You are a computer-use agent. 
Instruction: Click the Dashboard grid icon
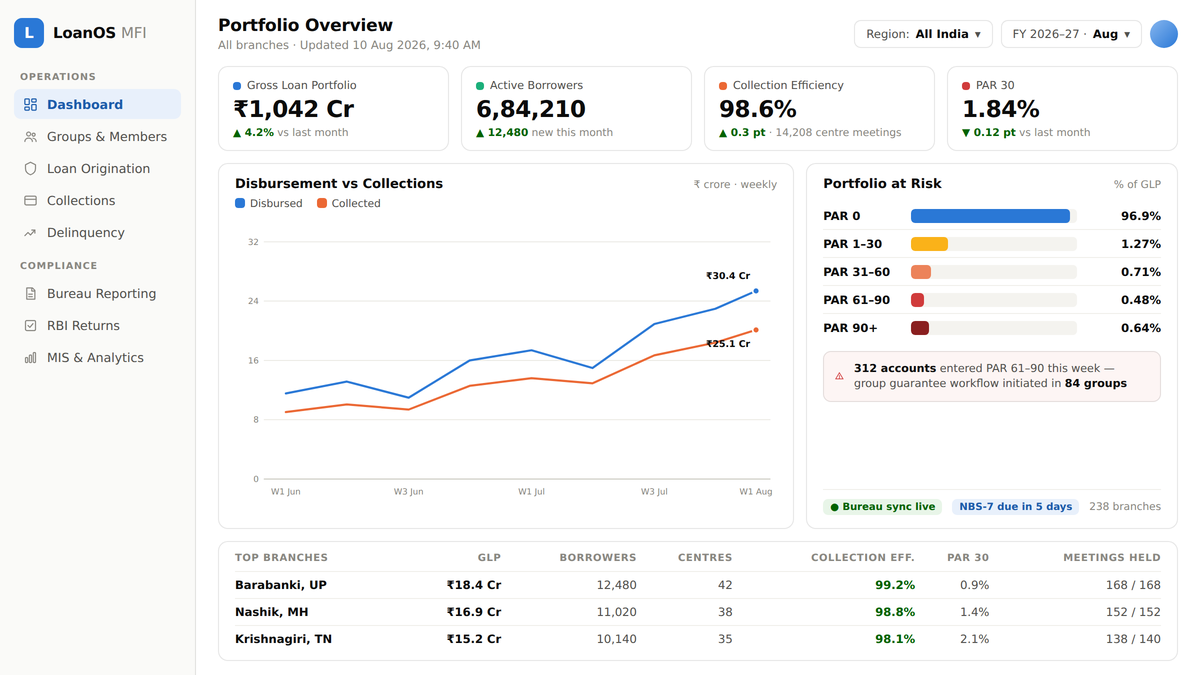click(30, 105)
